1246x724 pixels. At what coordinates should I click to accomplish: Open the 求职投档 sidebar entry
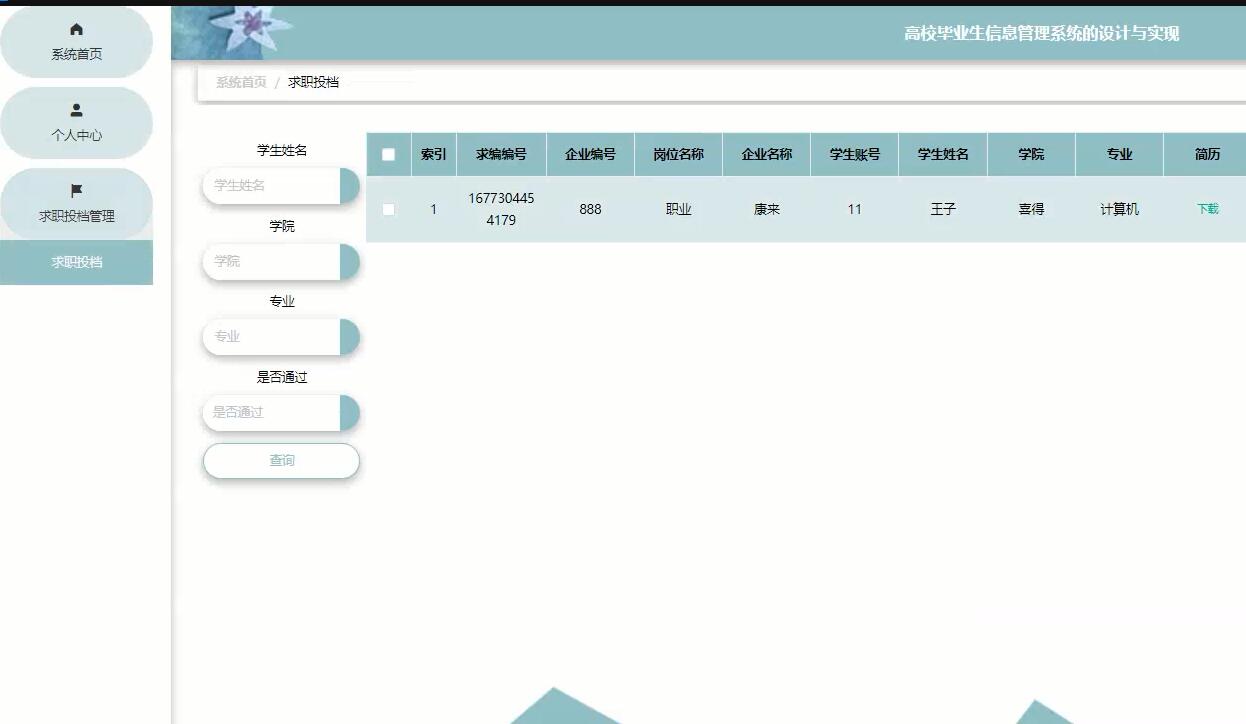pyautogui.click(x=77, y=261)
